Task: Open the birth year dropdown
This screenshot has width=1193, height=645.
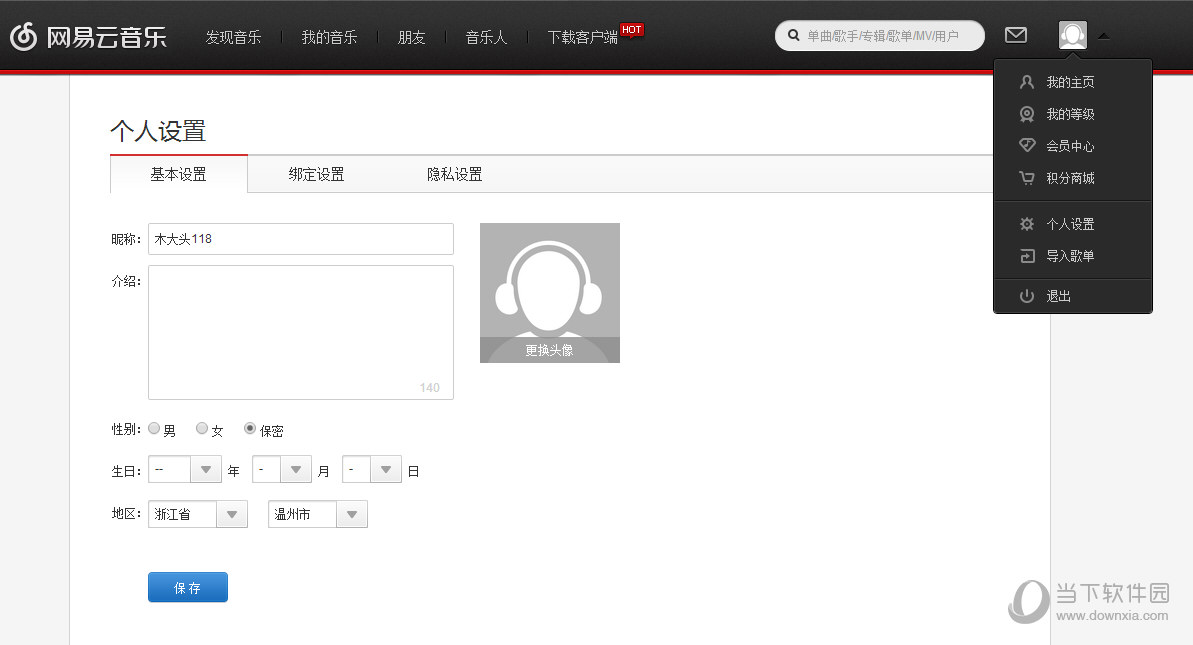Action: (206, 469)
